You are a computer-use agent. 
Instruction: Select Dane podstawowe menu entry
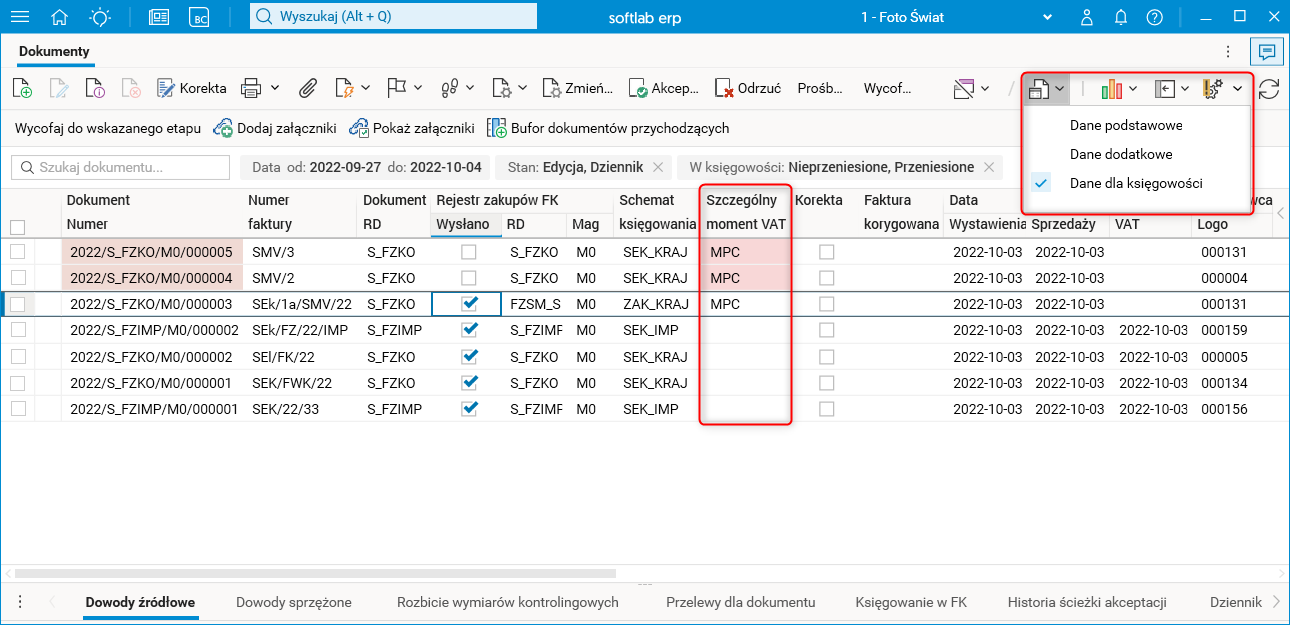(1126, 126)
